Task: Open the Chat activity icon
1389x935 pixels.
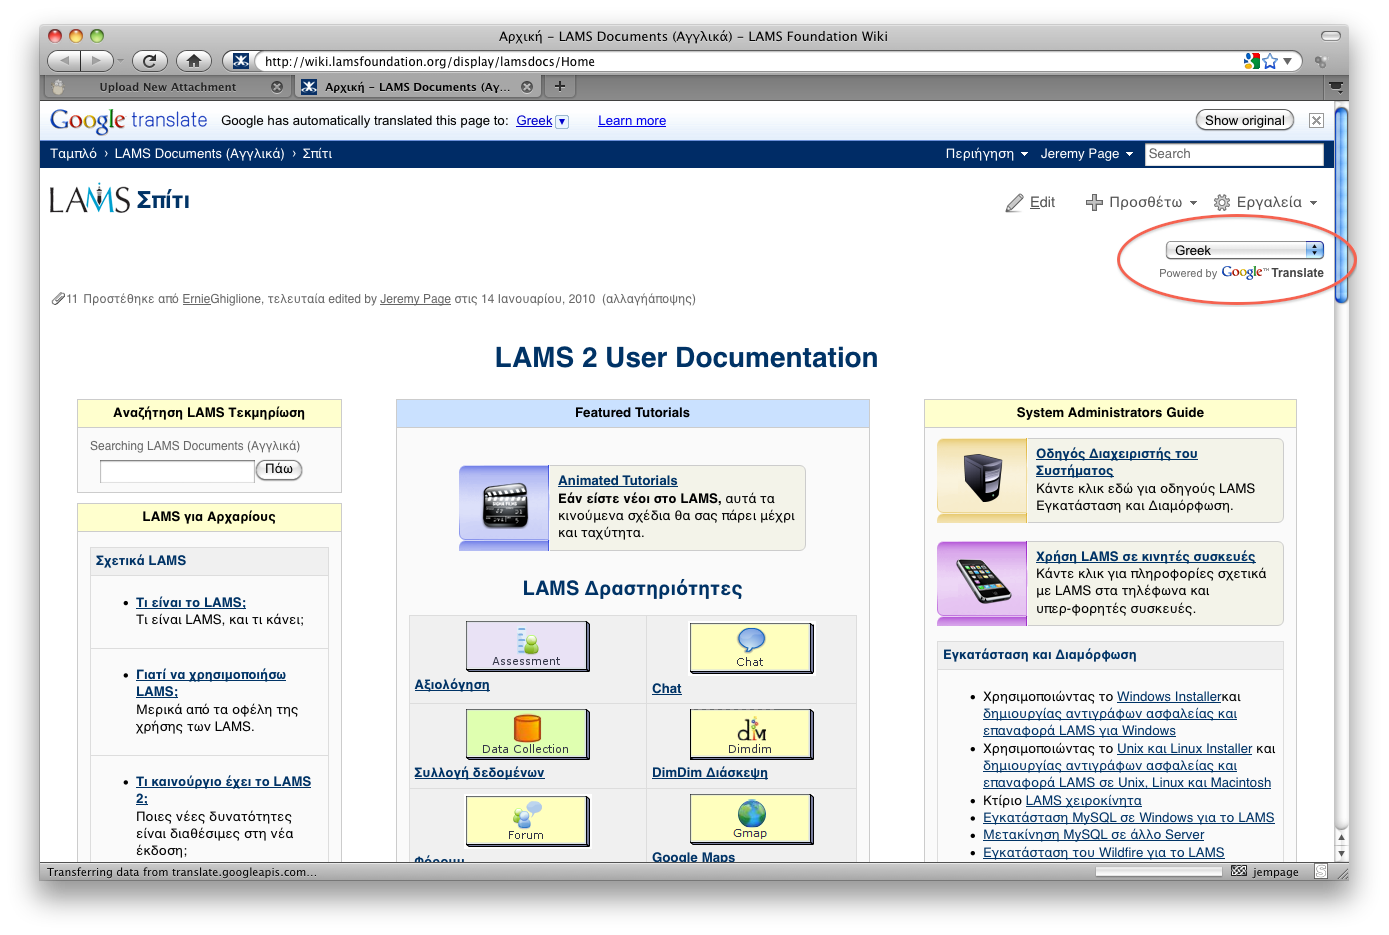Action: pyautogui.click(x=750, y=647)
